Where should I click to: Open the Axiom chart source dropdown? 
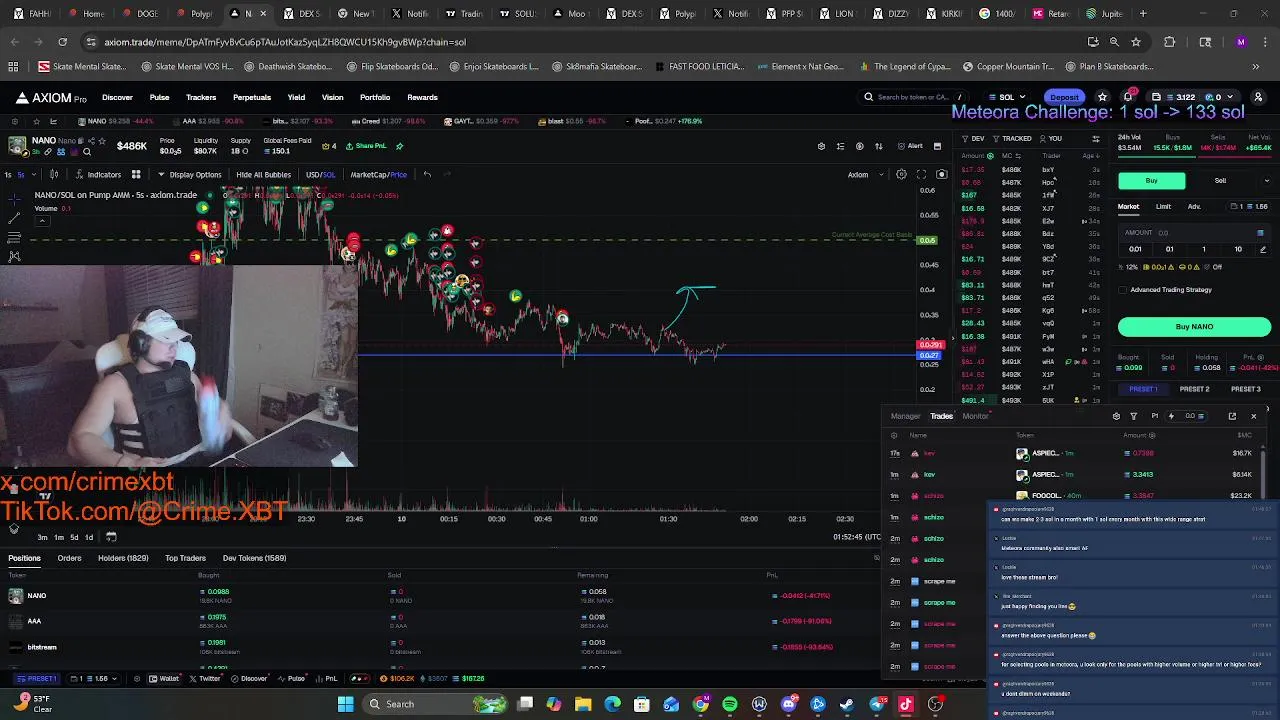[866, 175]
